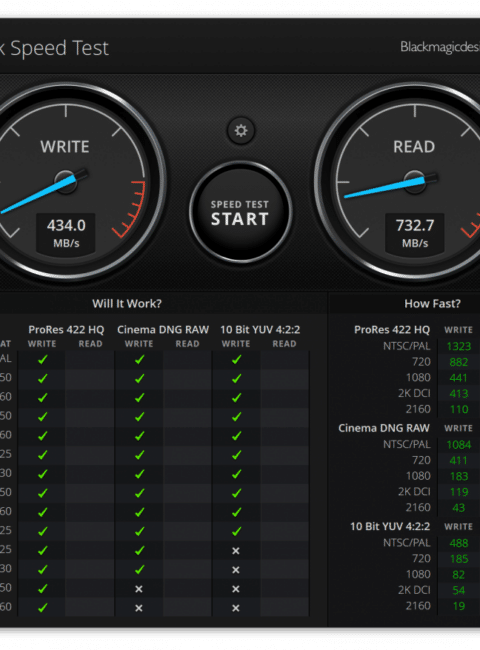
Task: Click 10 Bit YUV 720 value 185
Action: tap(459, 559)
